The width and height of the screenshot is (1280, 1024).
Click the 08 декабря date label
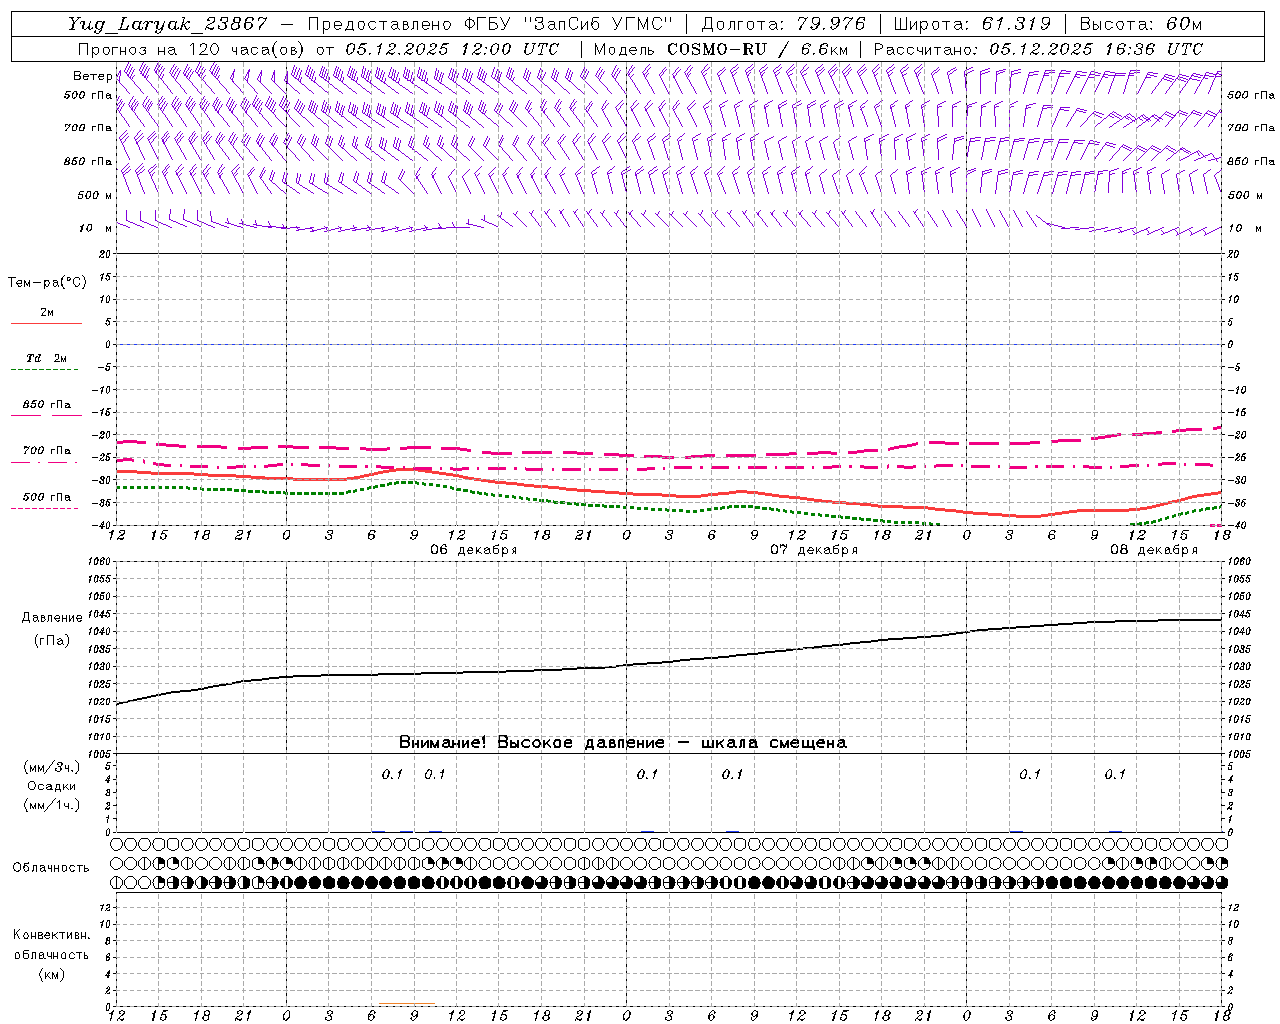1154,550
